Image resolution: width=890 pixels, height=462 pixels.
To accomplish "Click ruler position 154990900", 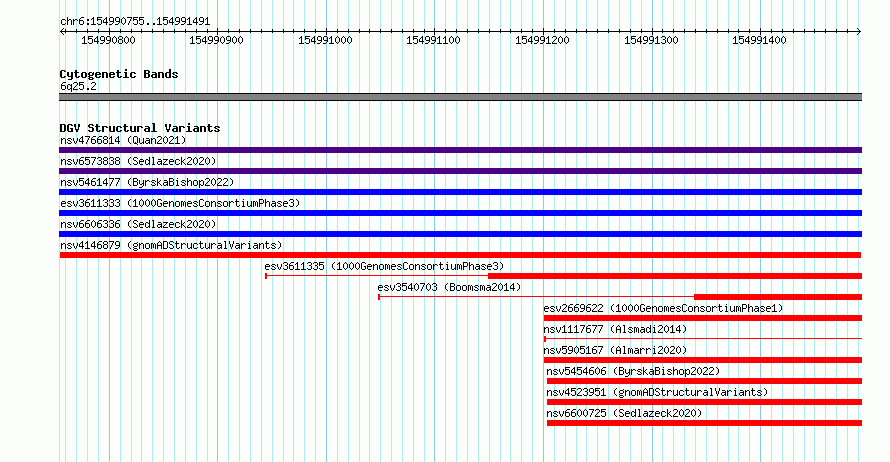I will (x=216, y=40).
